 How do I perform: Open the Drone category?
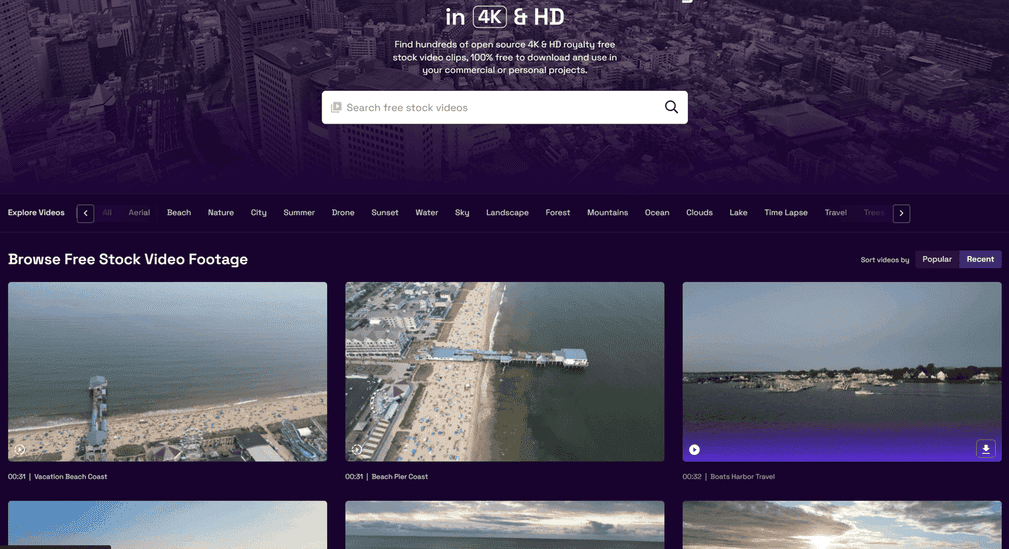pyautogui.click(x=343, y=212)
